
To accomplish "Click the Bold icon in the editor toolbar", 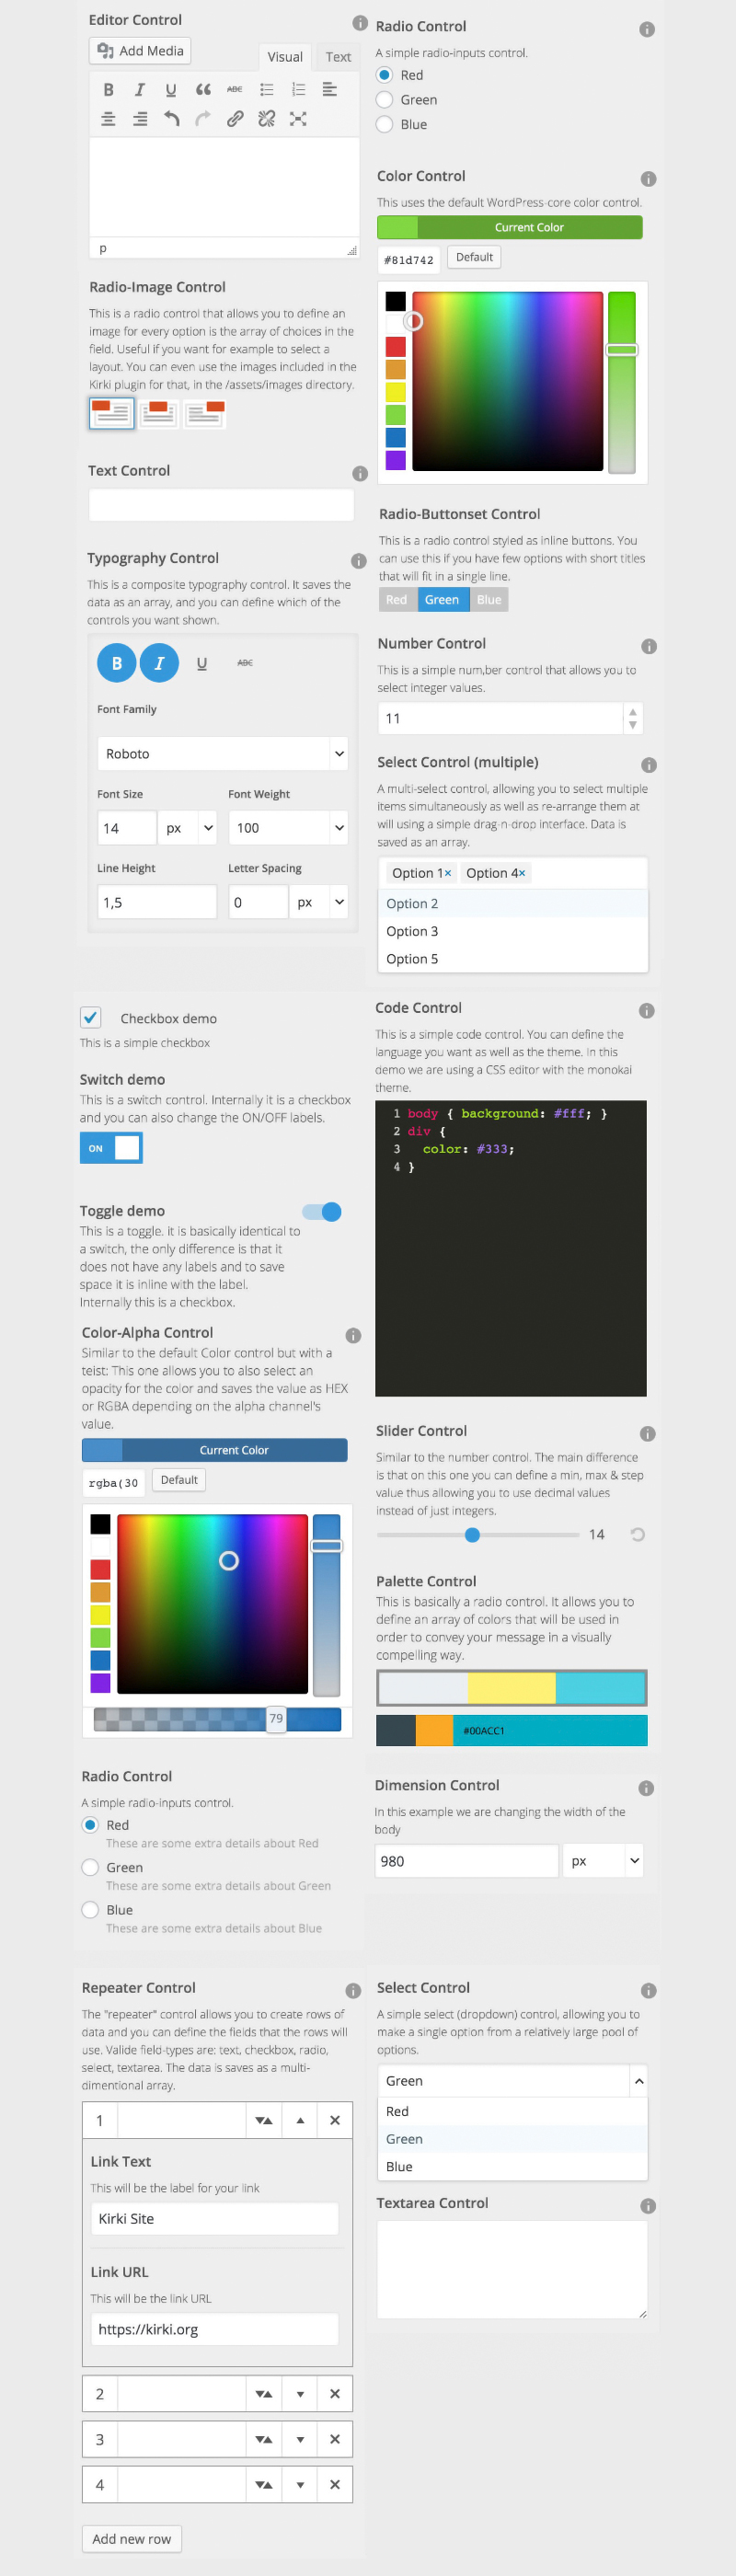I will (x=108, y=90).
